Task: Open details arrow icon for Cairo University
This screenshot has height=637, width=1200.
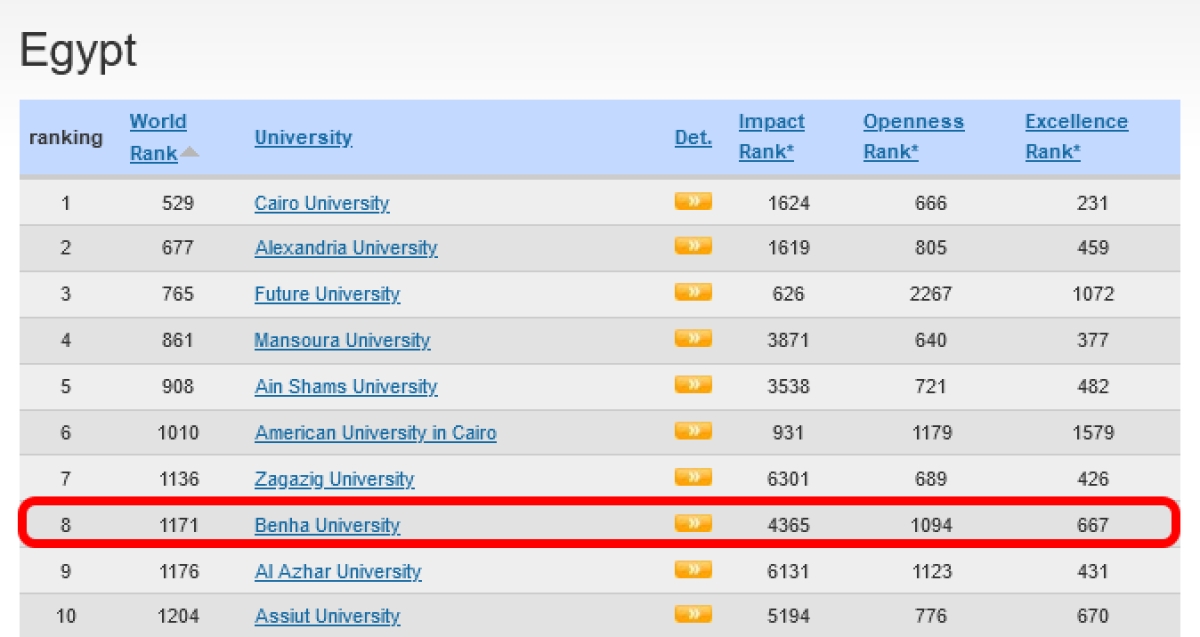Action: tap(693, 201)
